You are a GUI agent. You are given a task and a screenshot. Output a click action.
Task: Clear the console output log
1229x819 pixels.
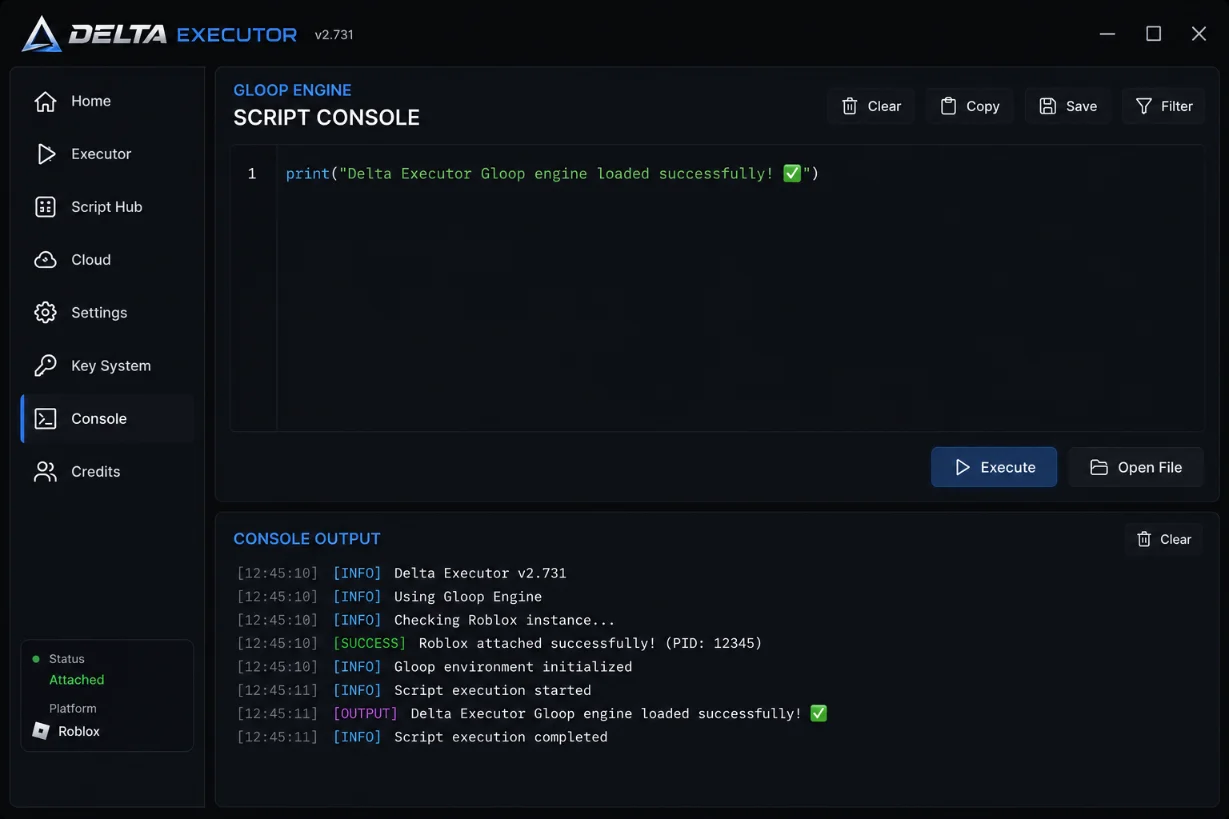(x=1164, y=539)
